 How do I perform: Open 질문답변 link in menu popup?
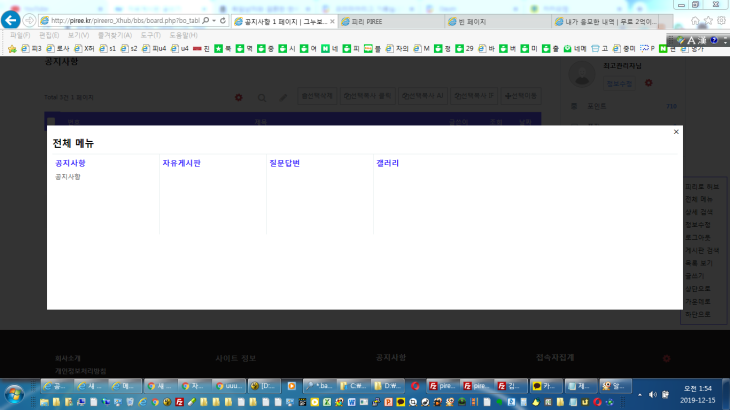coord(285,162)
